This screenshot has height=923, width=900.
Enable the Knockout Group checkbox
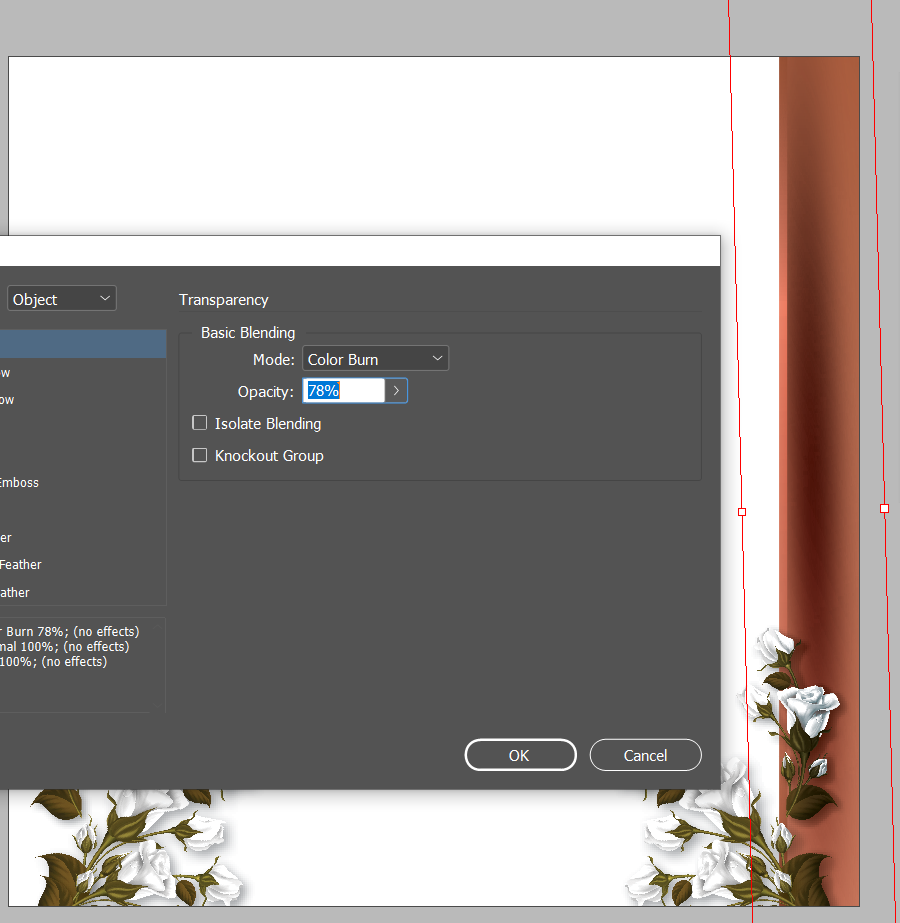coord(200,455)
